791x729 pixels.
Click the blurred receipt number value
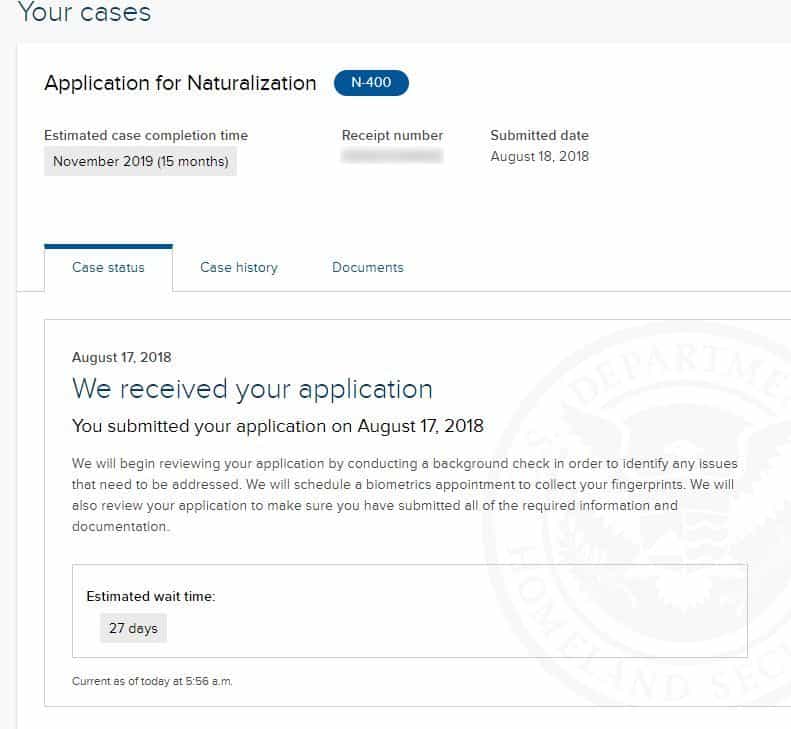coord(392,156)
